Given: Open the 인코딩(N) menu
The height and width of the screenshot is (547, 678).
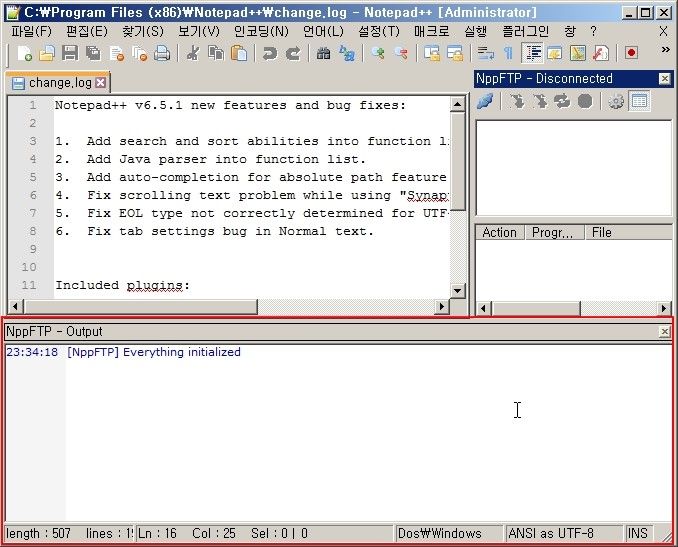Looking at the screenshot, I should (261, 31).
